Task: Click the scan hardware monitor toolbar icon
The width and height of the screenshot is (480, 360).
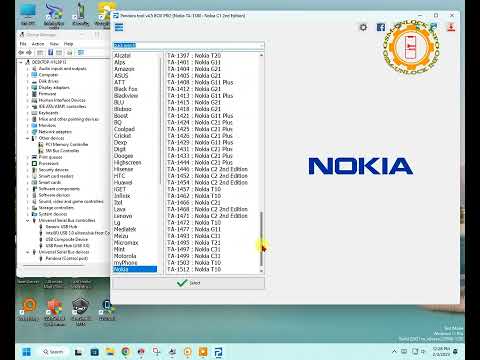Action: tap(81, 52)
